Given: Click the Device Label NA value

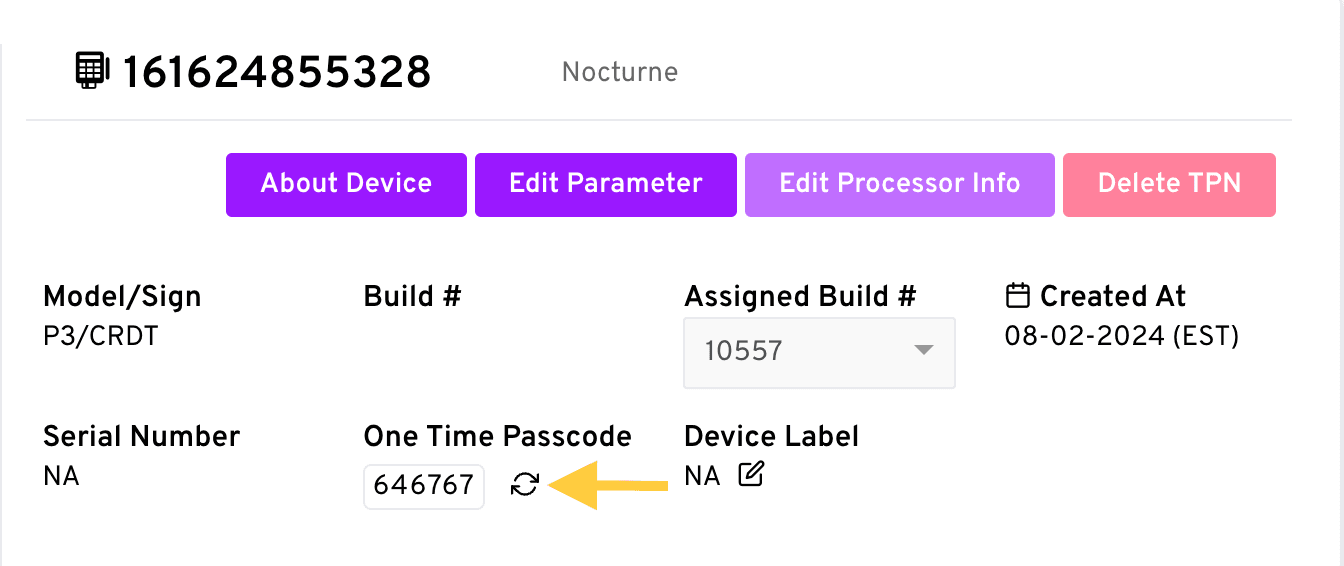Looking at the screenshot, I should point(702,477).
